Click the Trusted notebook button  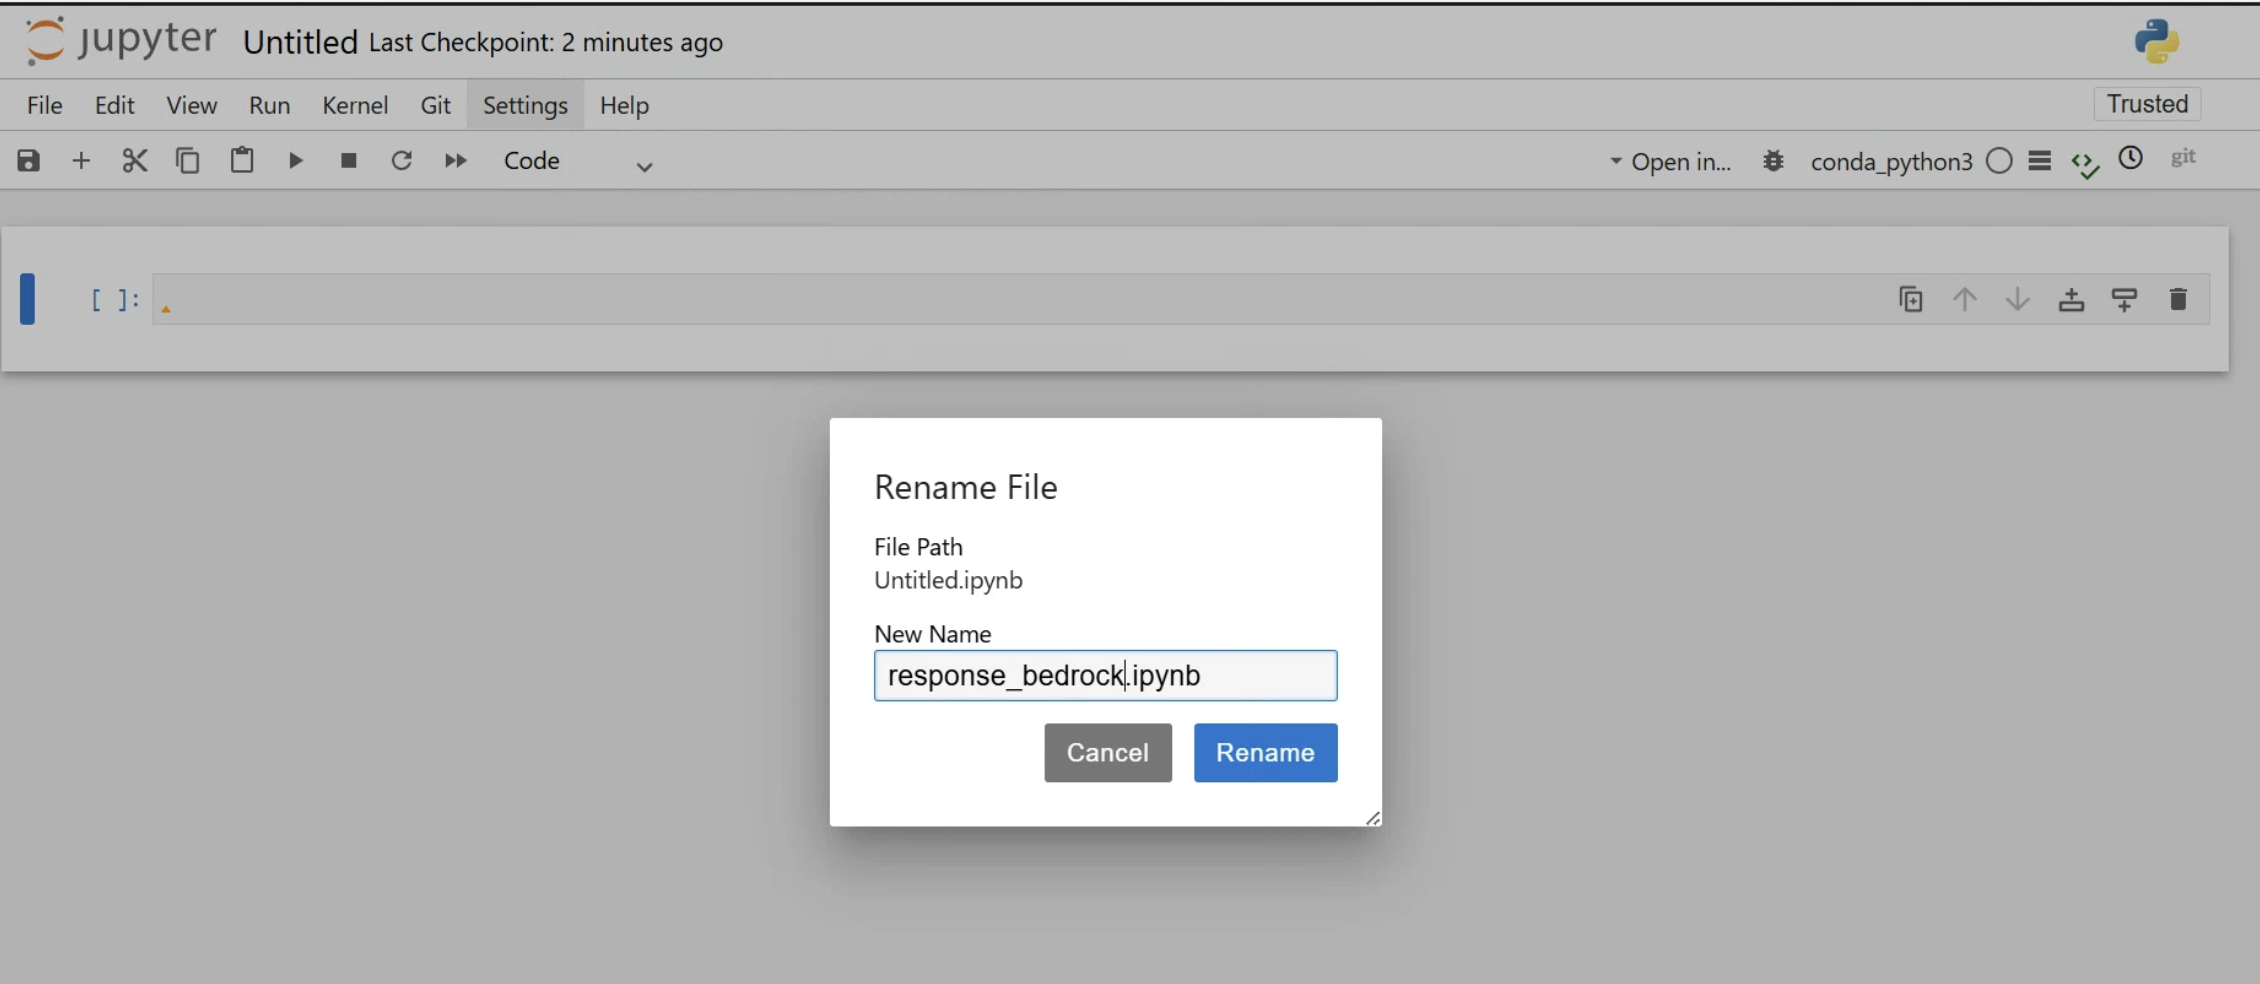(x=2147, y=104)
